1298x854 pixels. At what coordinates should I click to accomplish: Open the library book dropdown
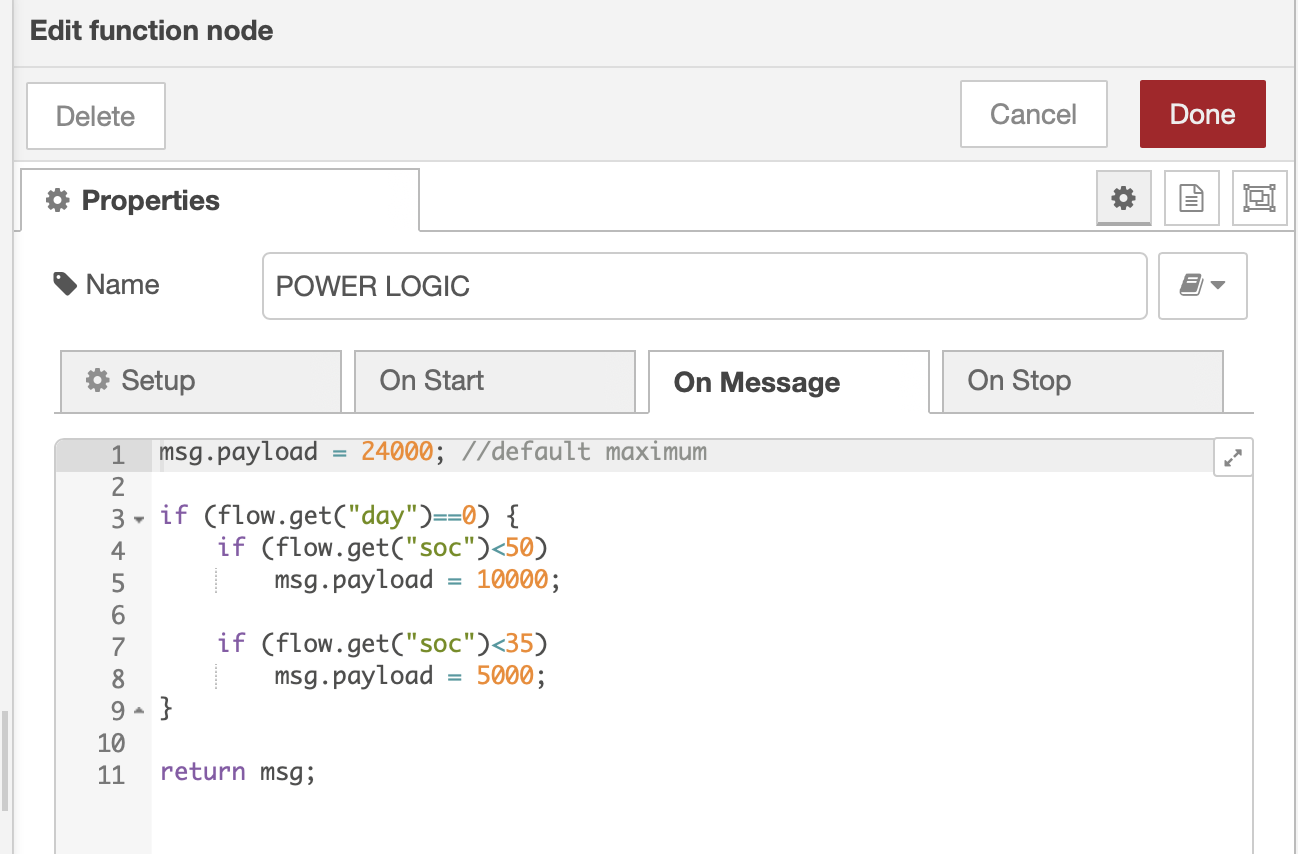tap(1202, 286)
